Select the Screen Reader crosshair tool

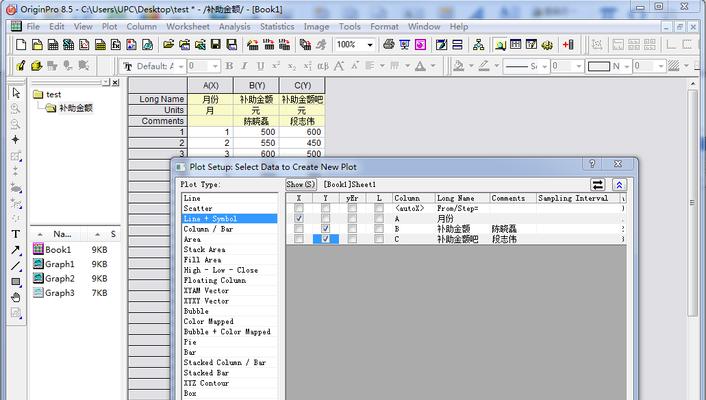(16, 139)
